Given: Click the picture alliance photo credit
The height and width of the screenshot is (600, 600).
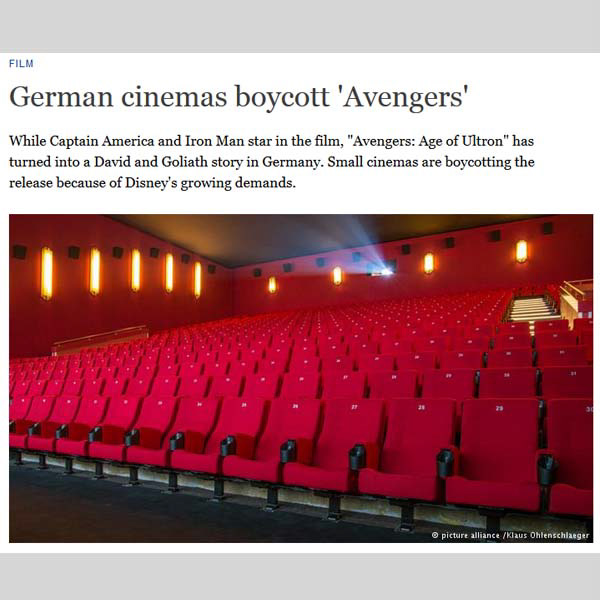Looking at the screenshot, I should 510,535.
